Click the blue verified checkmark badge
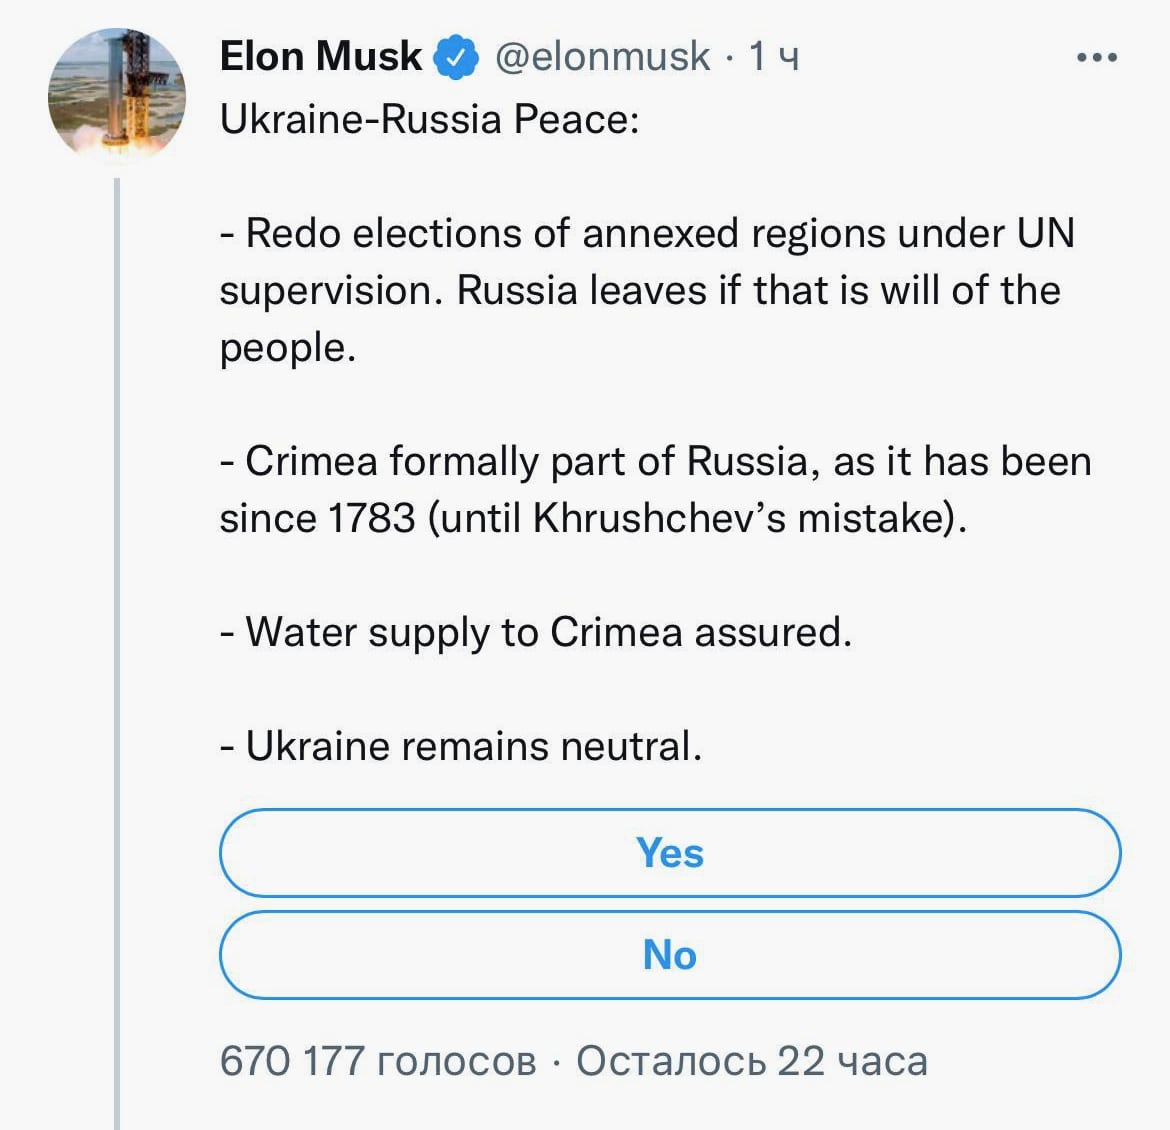 pyautogui.click(x=455, y=57)
